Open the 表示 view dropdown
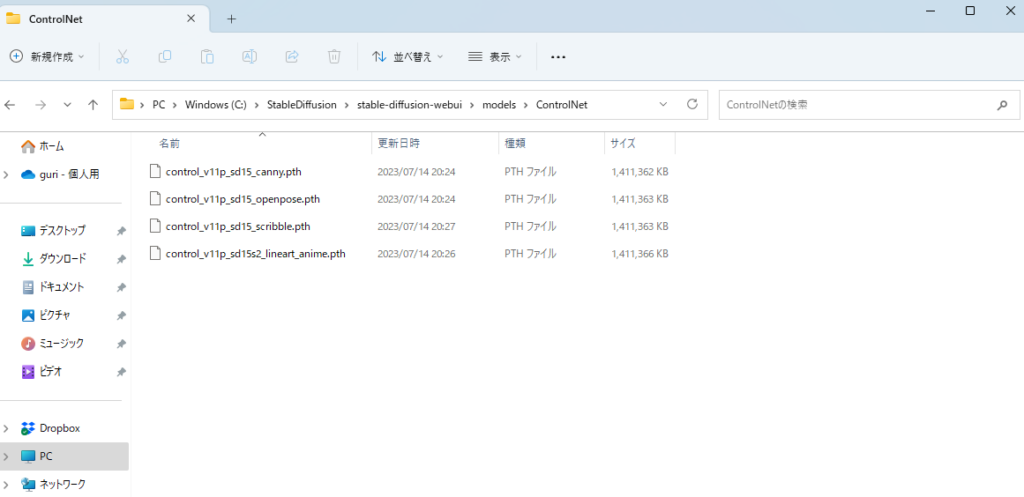Viewport: 1024px width, 497px height. 495,57
